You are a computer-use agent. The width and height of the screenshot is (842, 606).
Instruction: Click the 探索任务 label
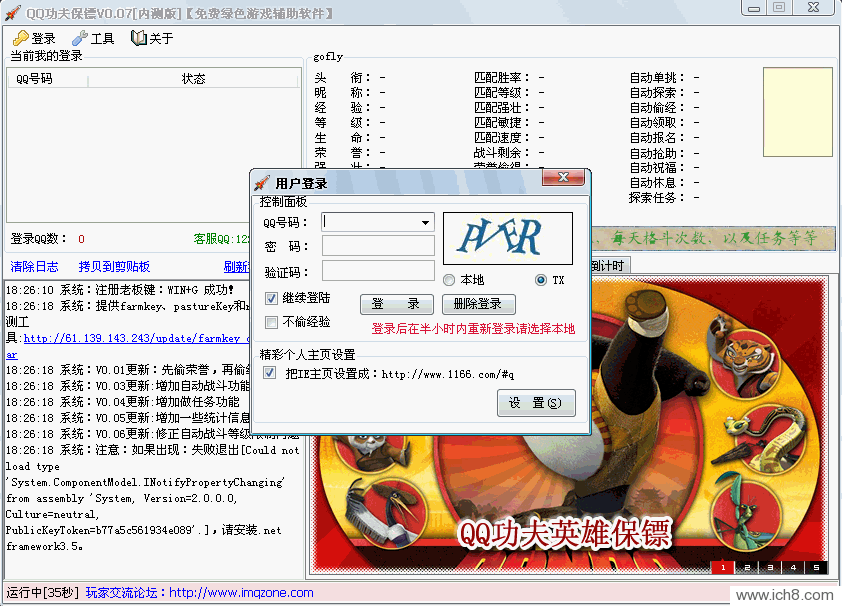click(x=657, y=198)
